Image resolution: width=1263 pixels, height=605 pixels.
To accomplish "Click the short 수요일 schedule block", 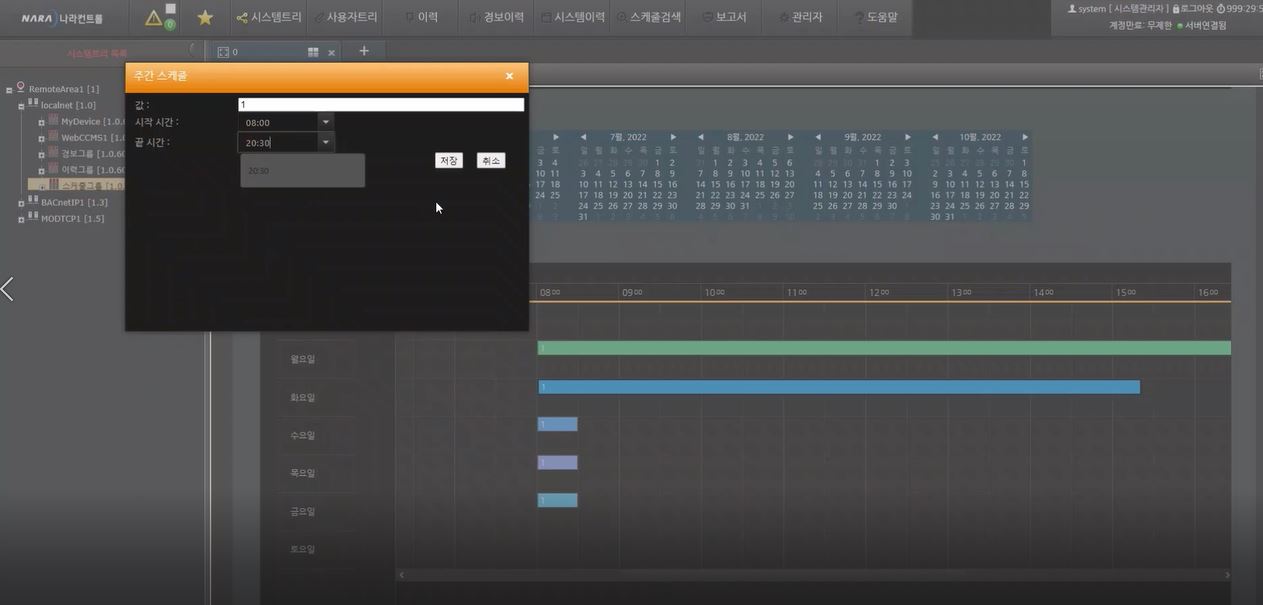I will [x=557, y=424].
